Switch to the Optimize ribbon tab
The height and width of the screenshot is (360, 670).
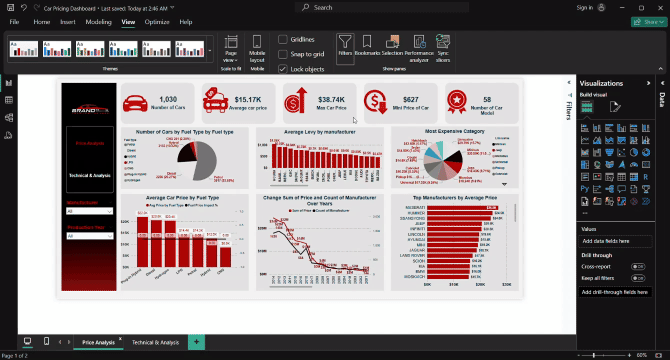[157, 22]
